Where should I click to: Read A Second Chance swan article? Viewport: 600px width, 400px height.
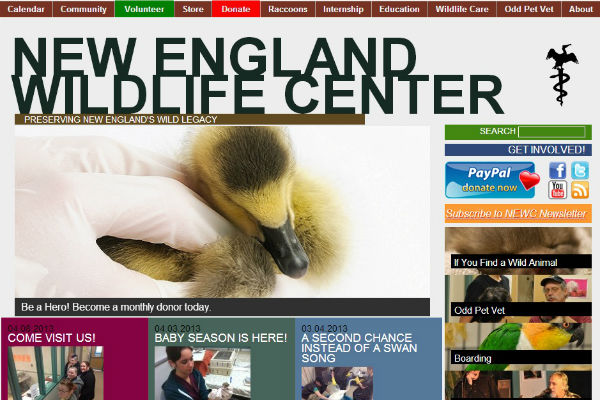point(359,348)
